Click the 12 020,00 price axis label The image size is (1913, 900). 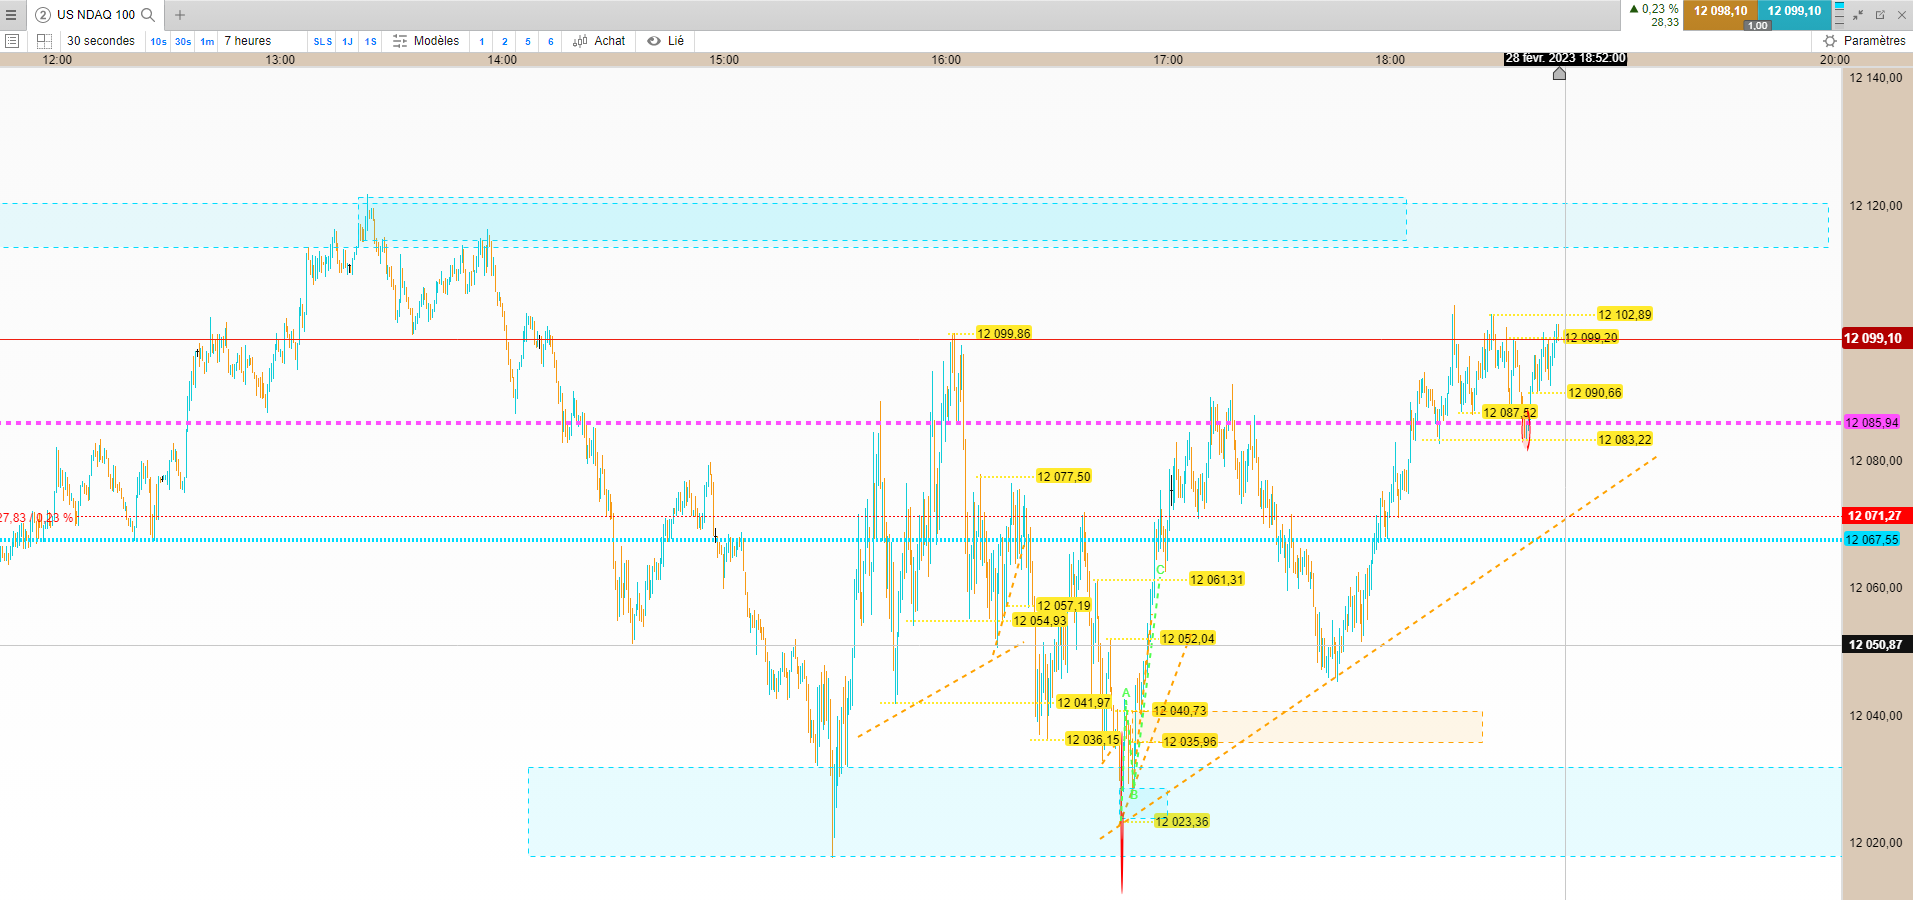1876,843
